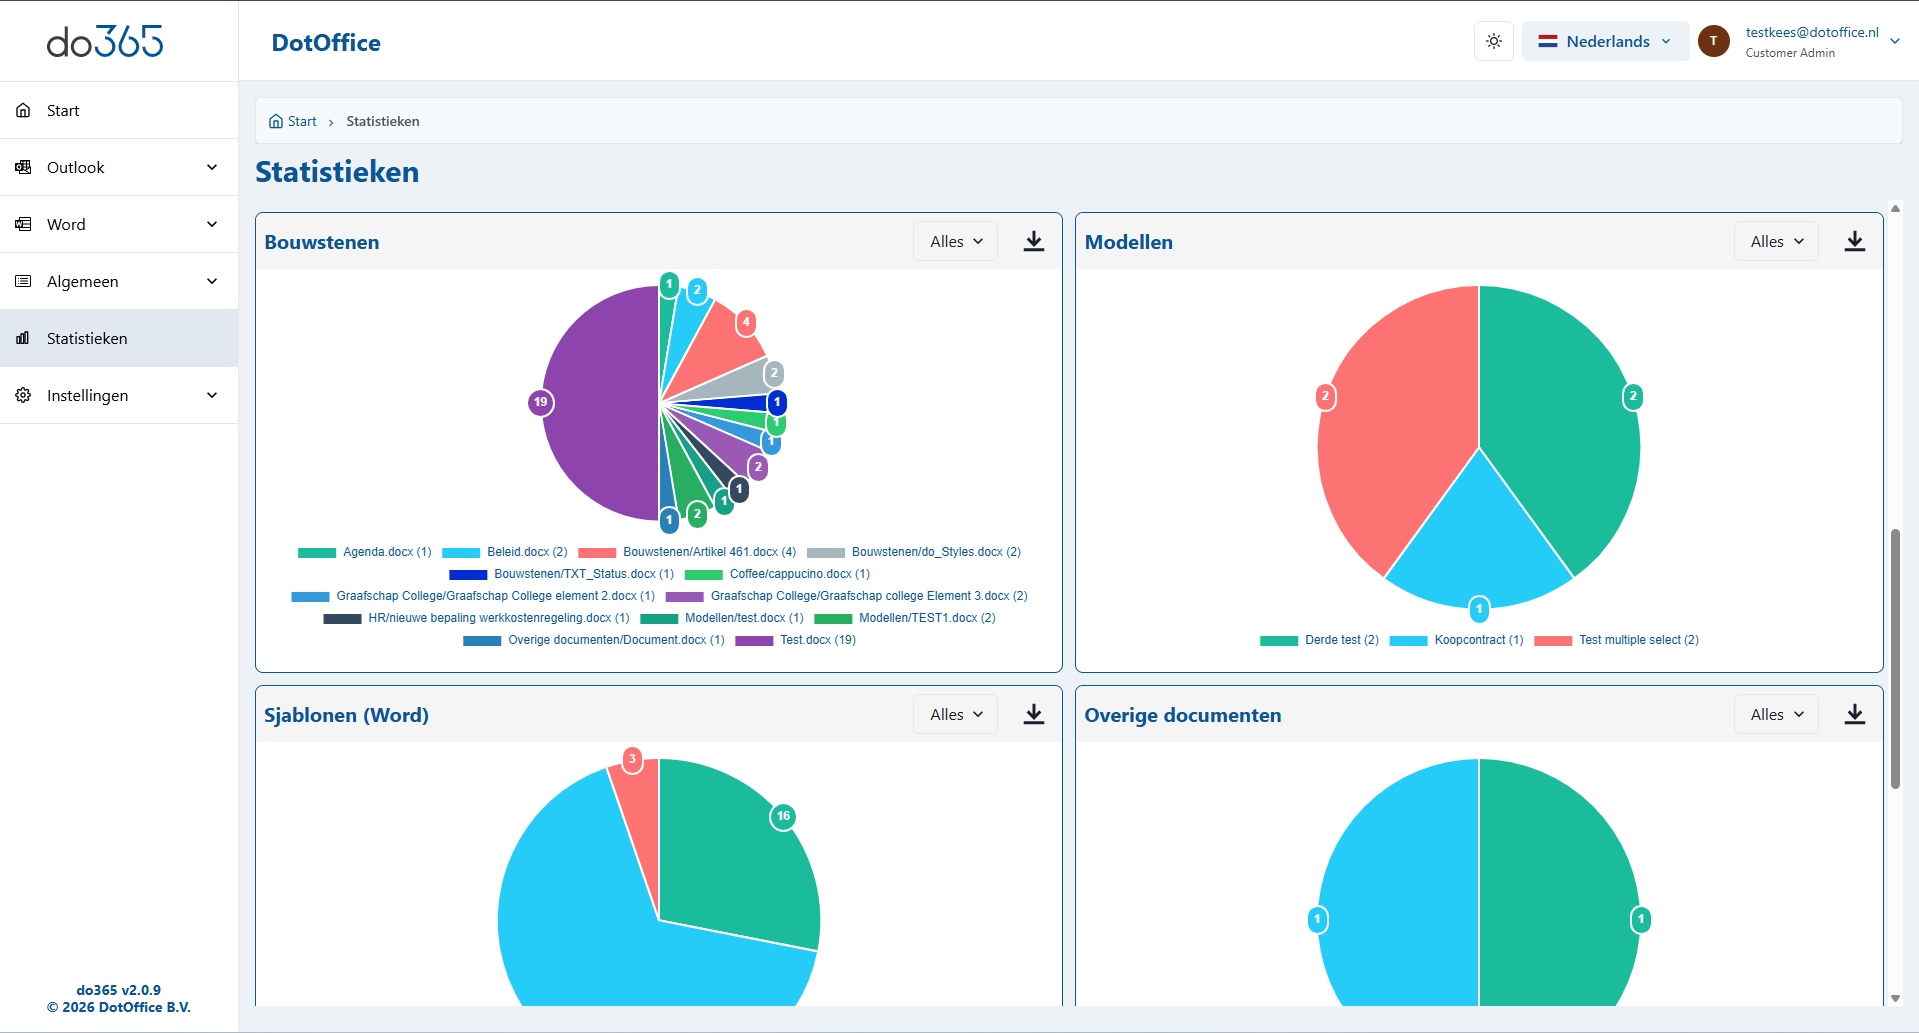The image size is (1919, 1033).
Task: Open the Alles filter for Bouwstenen
Action: click(x=955, y=242)
